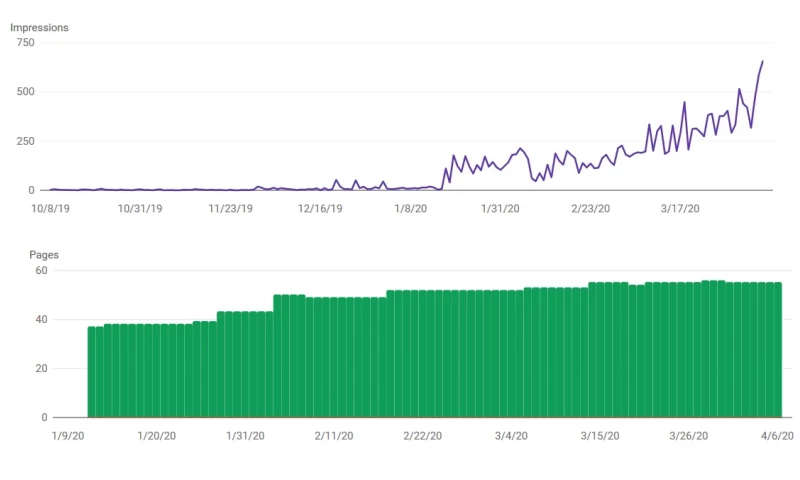Image resolution: width=800 pixels, height=480 pixels.
Task: Click the final peak of the purple impressions line
Action: [x=762, y=62]
